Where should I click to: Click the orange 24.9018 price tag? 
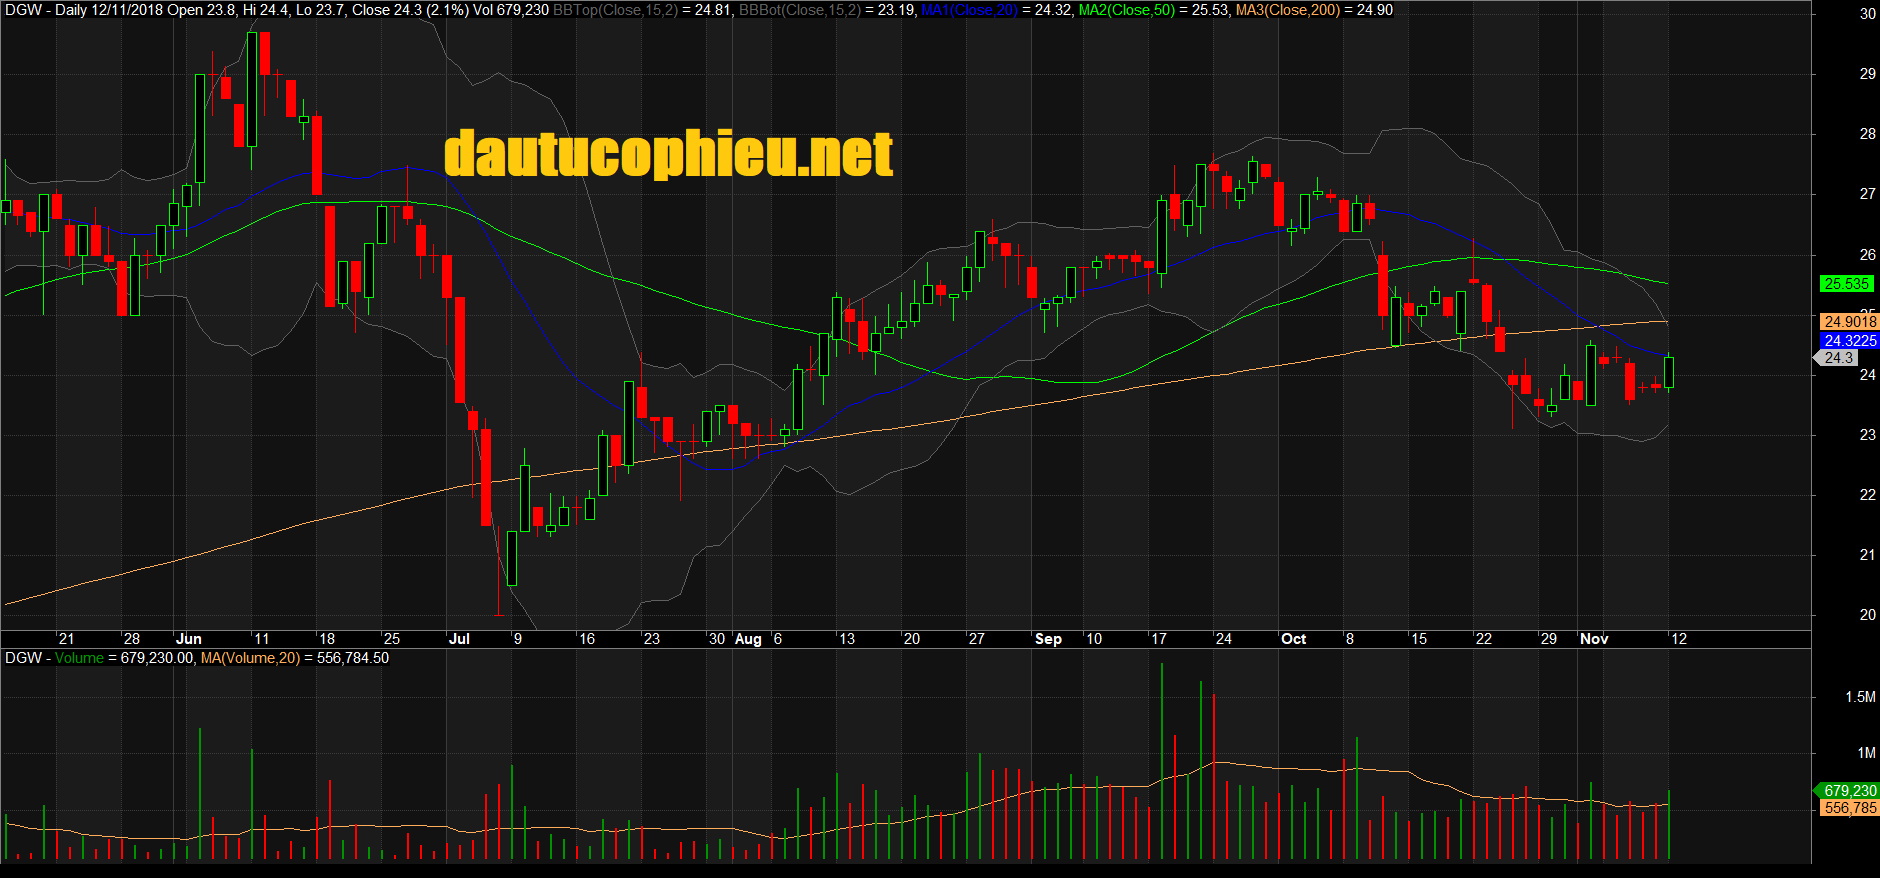[x=1849, y=321]
